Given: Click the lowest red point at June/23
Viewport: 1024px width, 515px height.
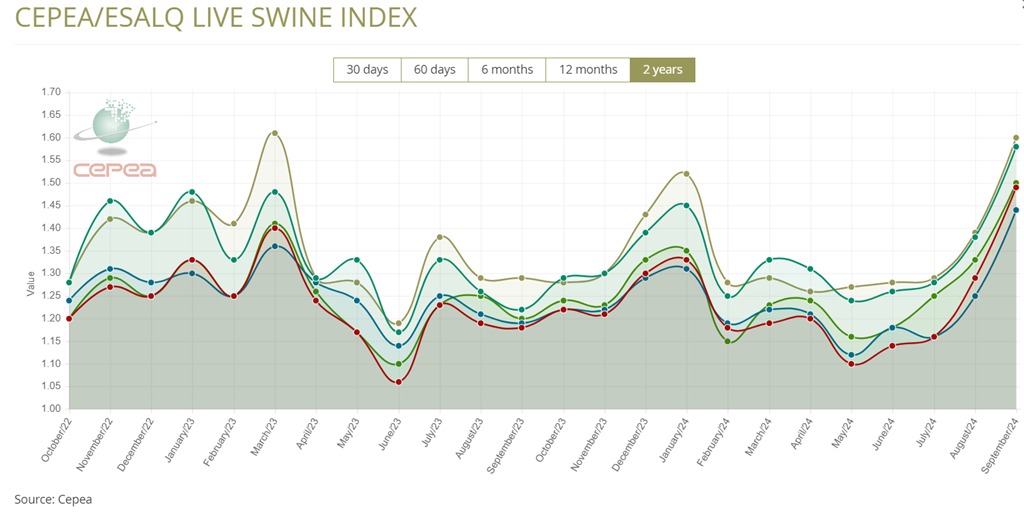Looking at the screenshot, I should [x=398, y=382].
